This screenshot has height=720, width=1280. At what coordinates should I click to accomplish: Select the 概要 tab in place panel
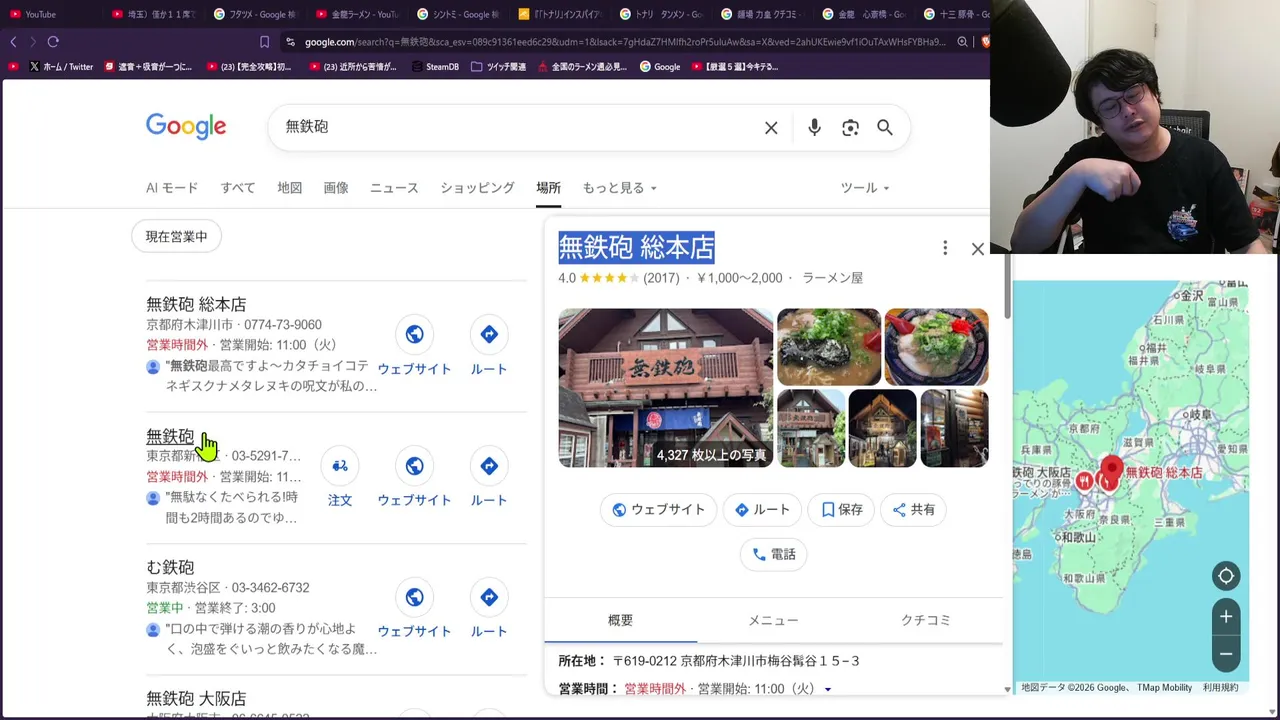(620, 620)
